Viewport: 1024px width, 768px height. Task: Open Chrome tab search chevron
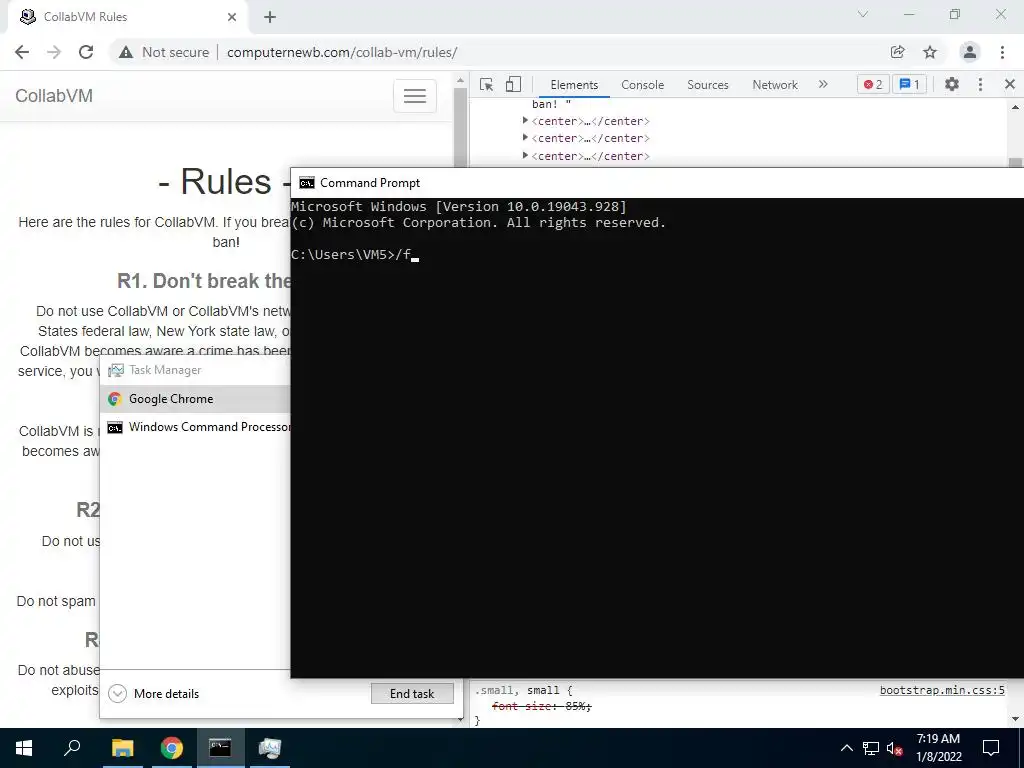863,14
